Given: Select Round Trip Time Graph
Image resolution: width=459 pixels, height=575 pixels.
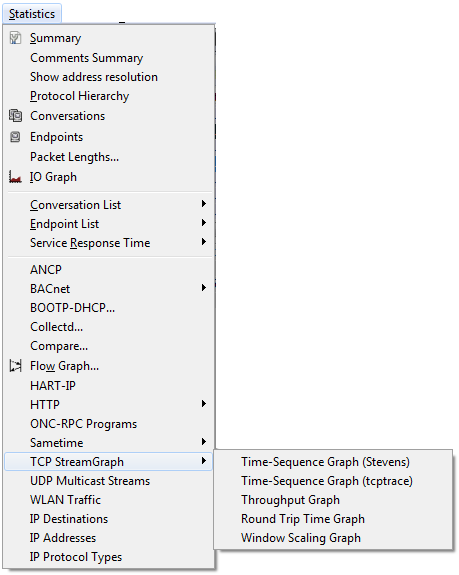Looking at the screenshot, I should pyautogui.click(x=303, y=519).
